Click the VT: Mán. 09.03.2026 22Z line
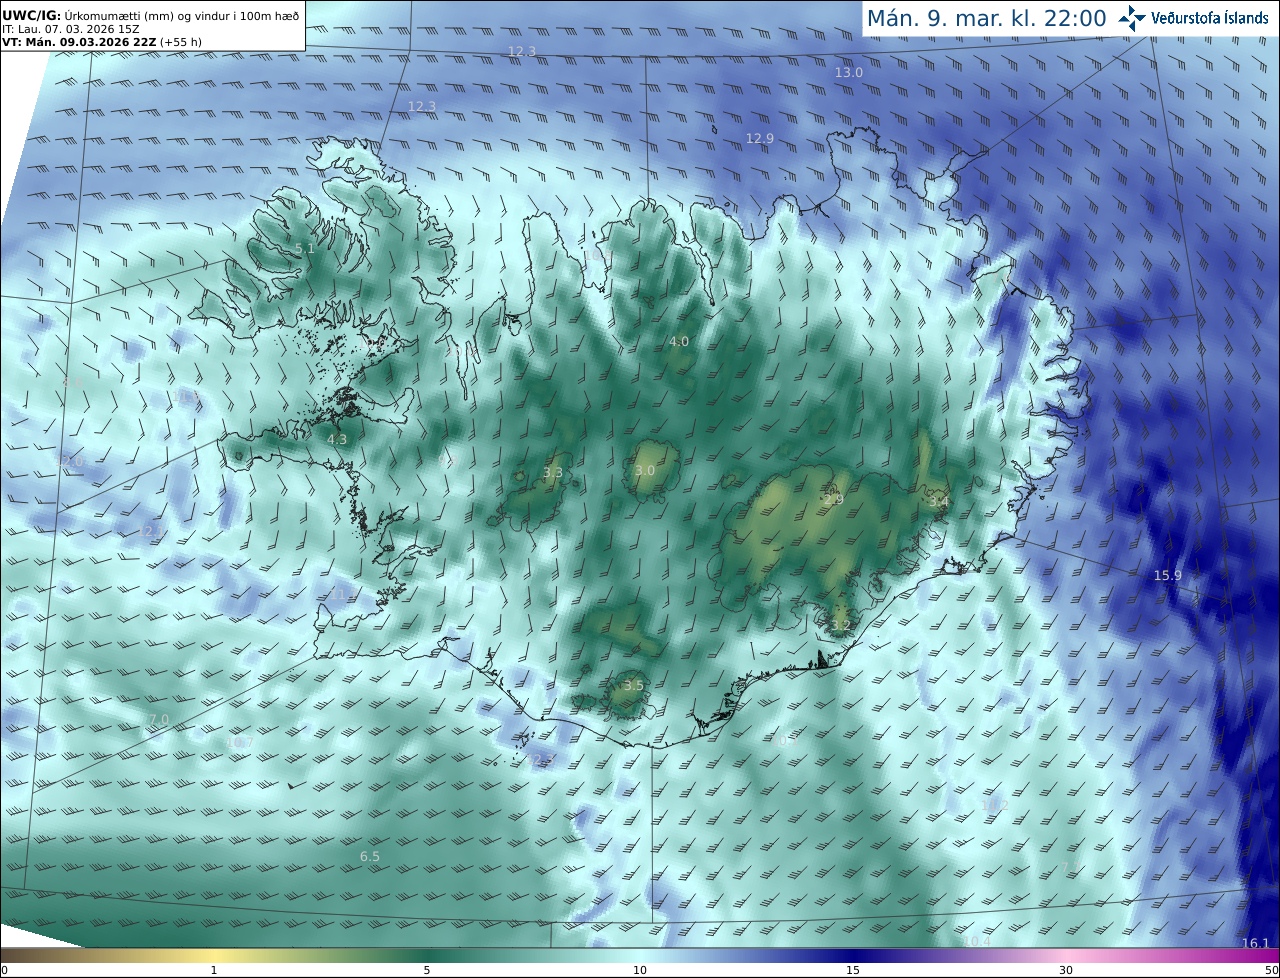This screenshot has width=1280, height=978. [x=102, y=41]
